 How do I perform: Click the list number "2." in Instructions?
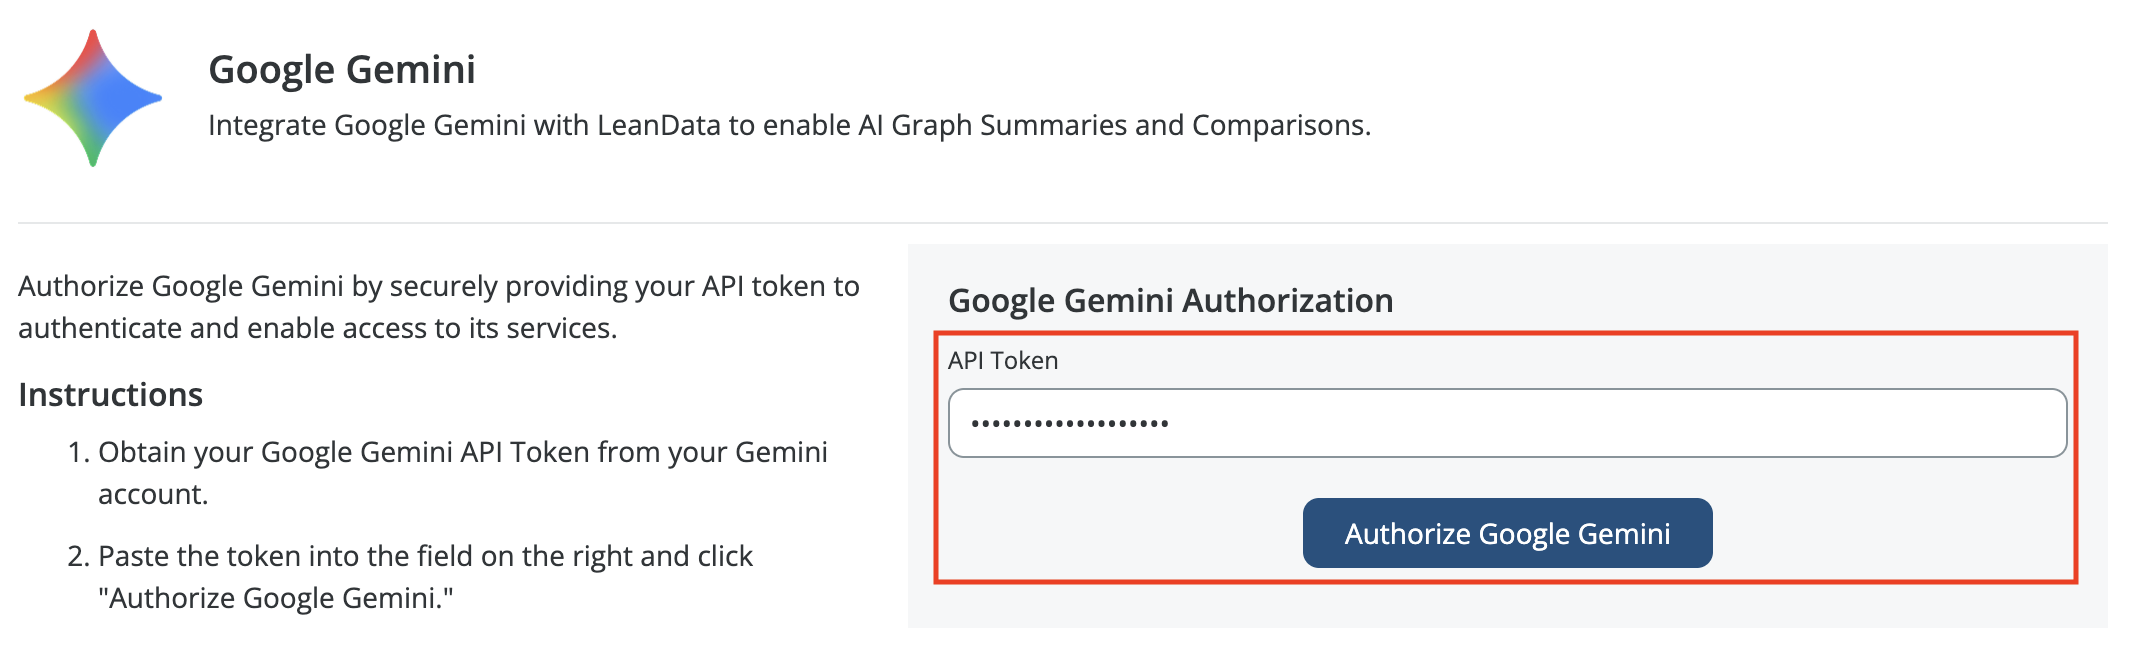79,556
